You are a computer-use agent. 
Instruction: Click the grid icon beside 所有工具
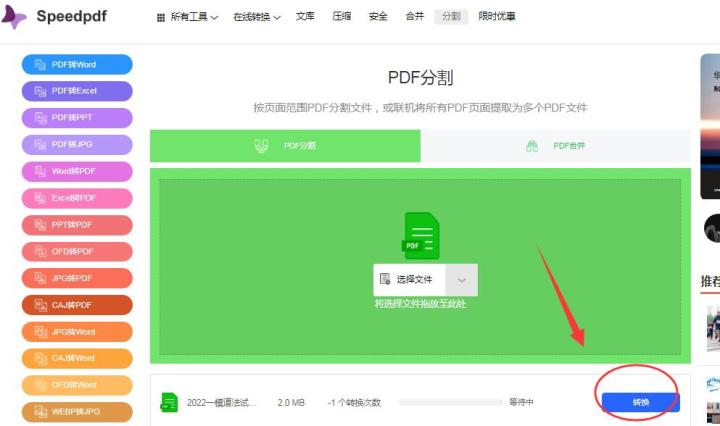click(161, 18)
